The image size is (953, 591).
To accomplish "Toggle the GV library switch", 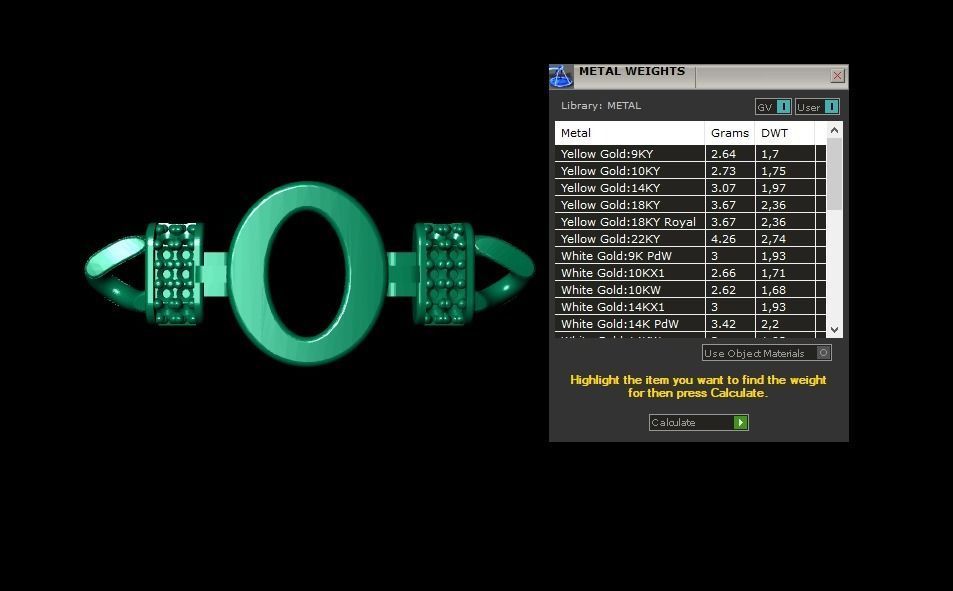I will tap(773, 107).
